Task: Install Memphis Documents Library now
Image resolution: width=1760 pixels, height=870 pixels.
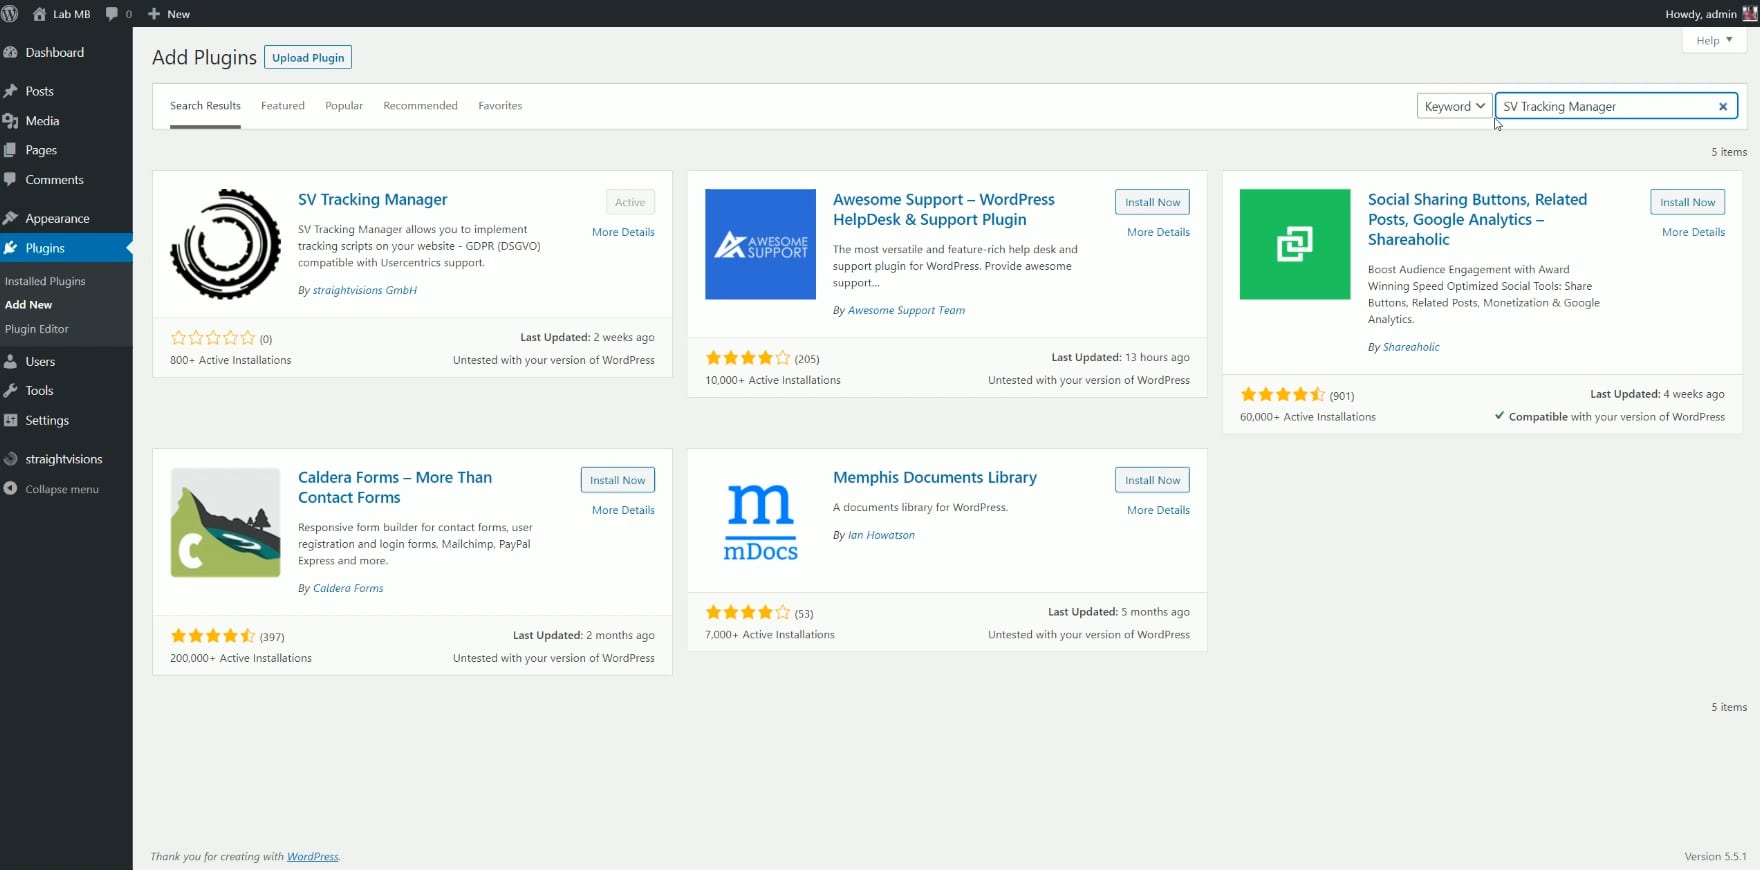Action: 1152,480
